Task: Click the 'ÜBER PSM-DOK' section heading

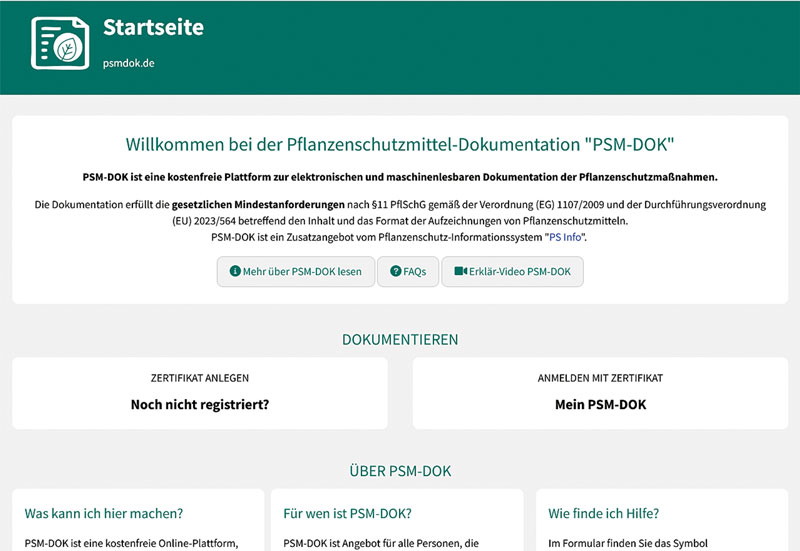Action: point(400,470)
